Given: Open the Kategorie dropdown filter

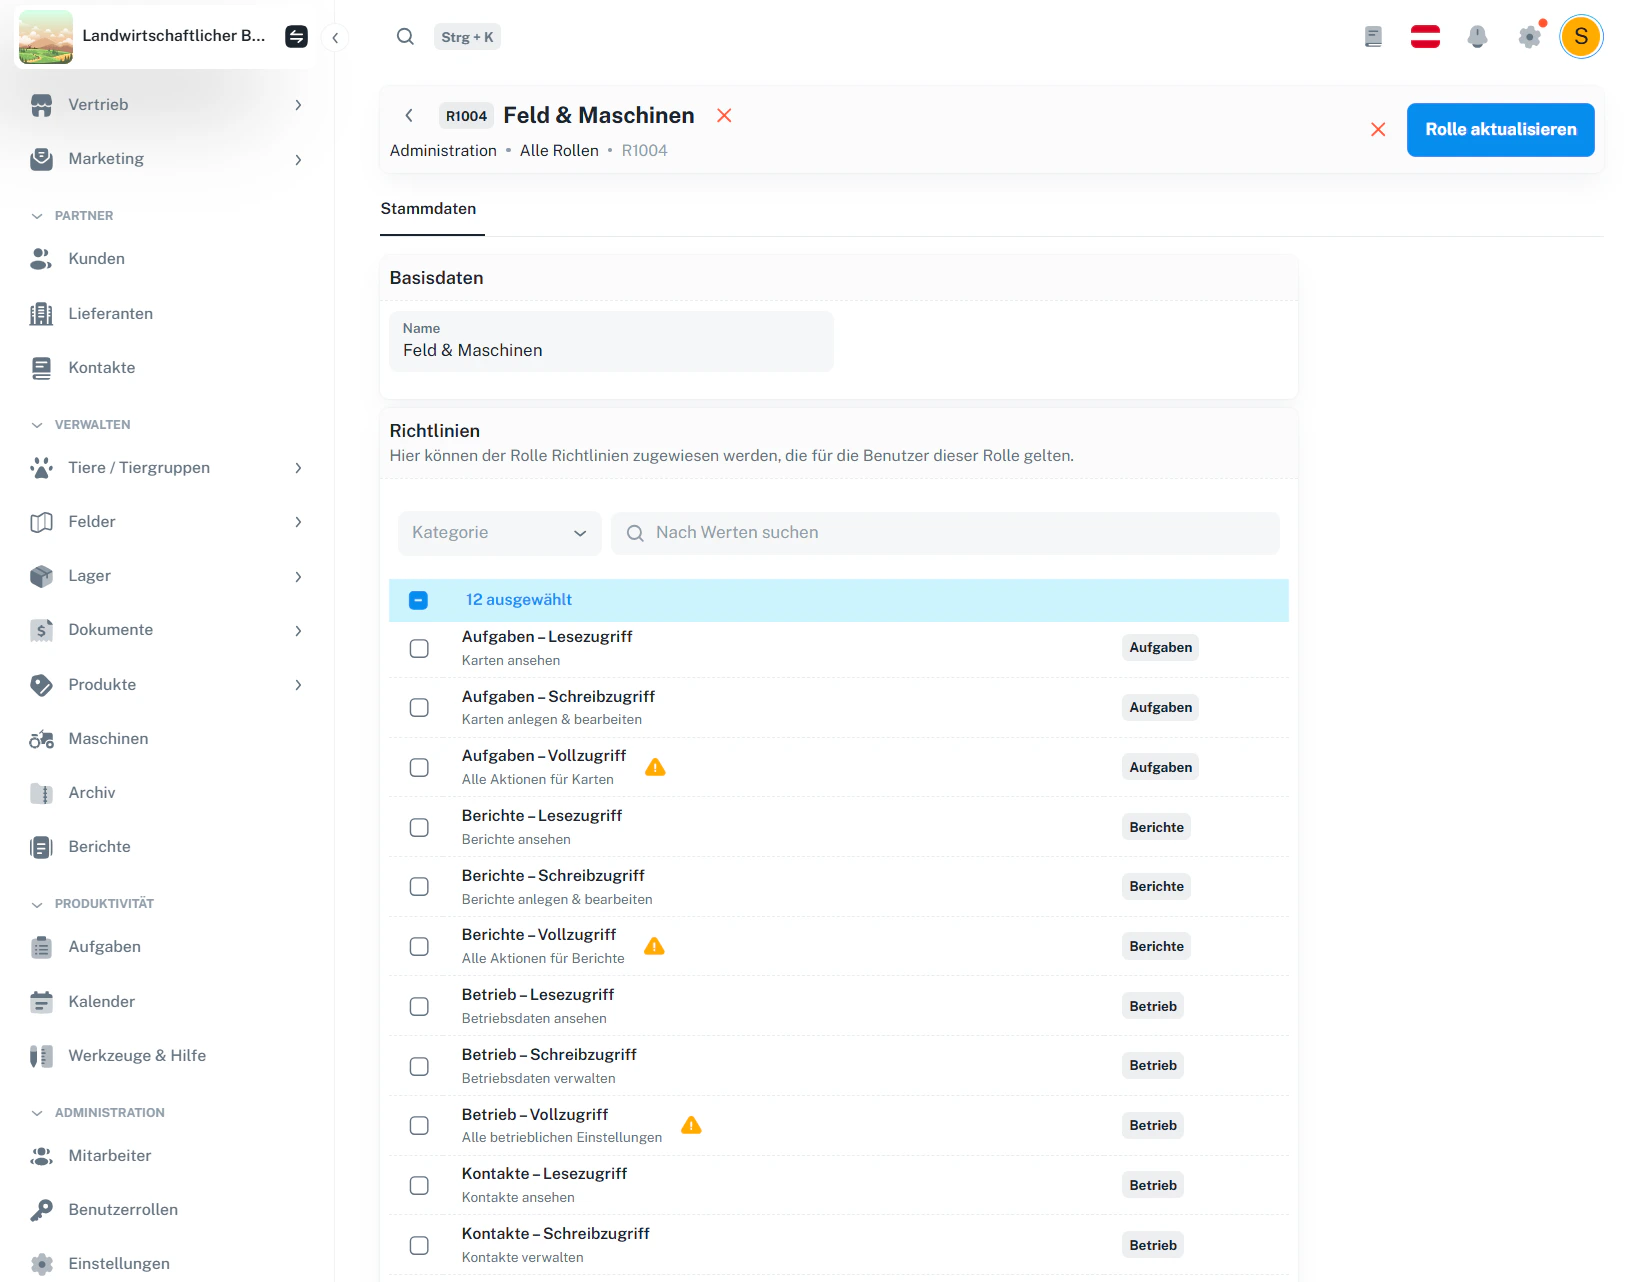Looking at the screenshot, I should 499,533.
